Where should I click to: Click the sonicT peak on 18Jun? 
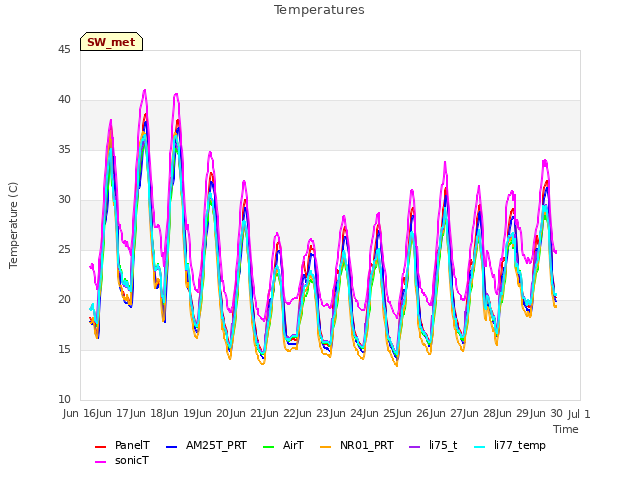coord(176,94)
